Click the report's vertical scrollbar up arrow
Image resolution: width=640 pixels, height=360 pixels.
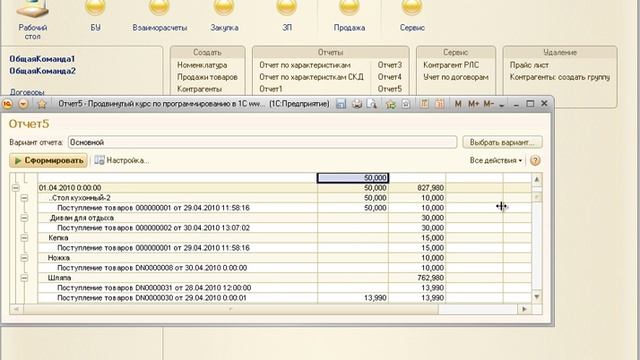pos(537,179)
